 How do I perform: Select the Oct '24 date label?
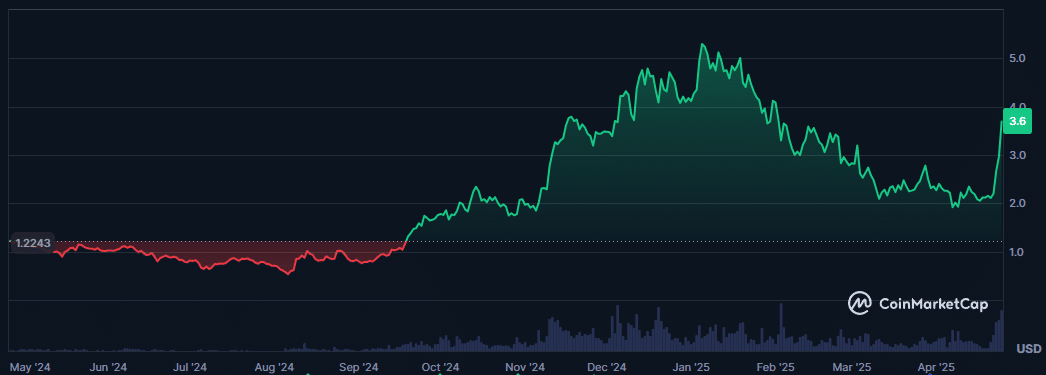coord(440,367)
